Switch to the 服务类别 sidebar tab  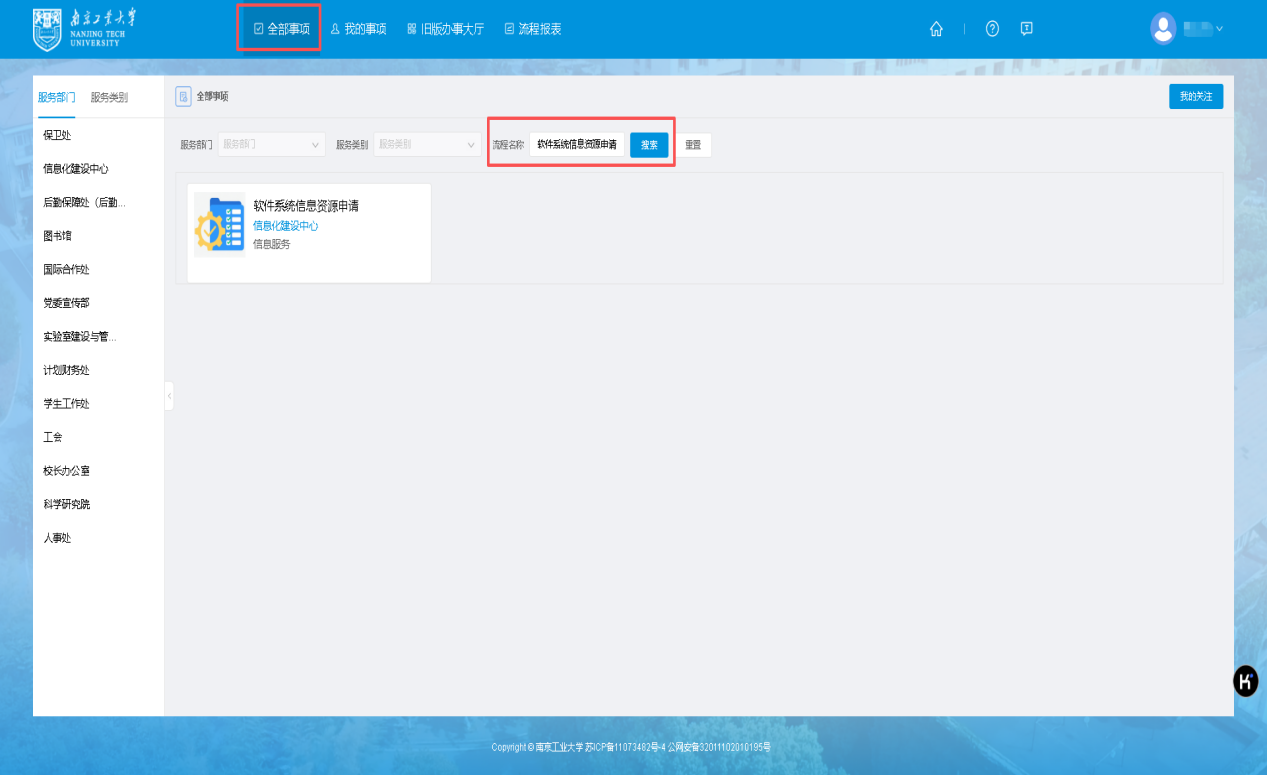coord(109,97)
